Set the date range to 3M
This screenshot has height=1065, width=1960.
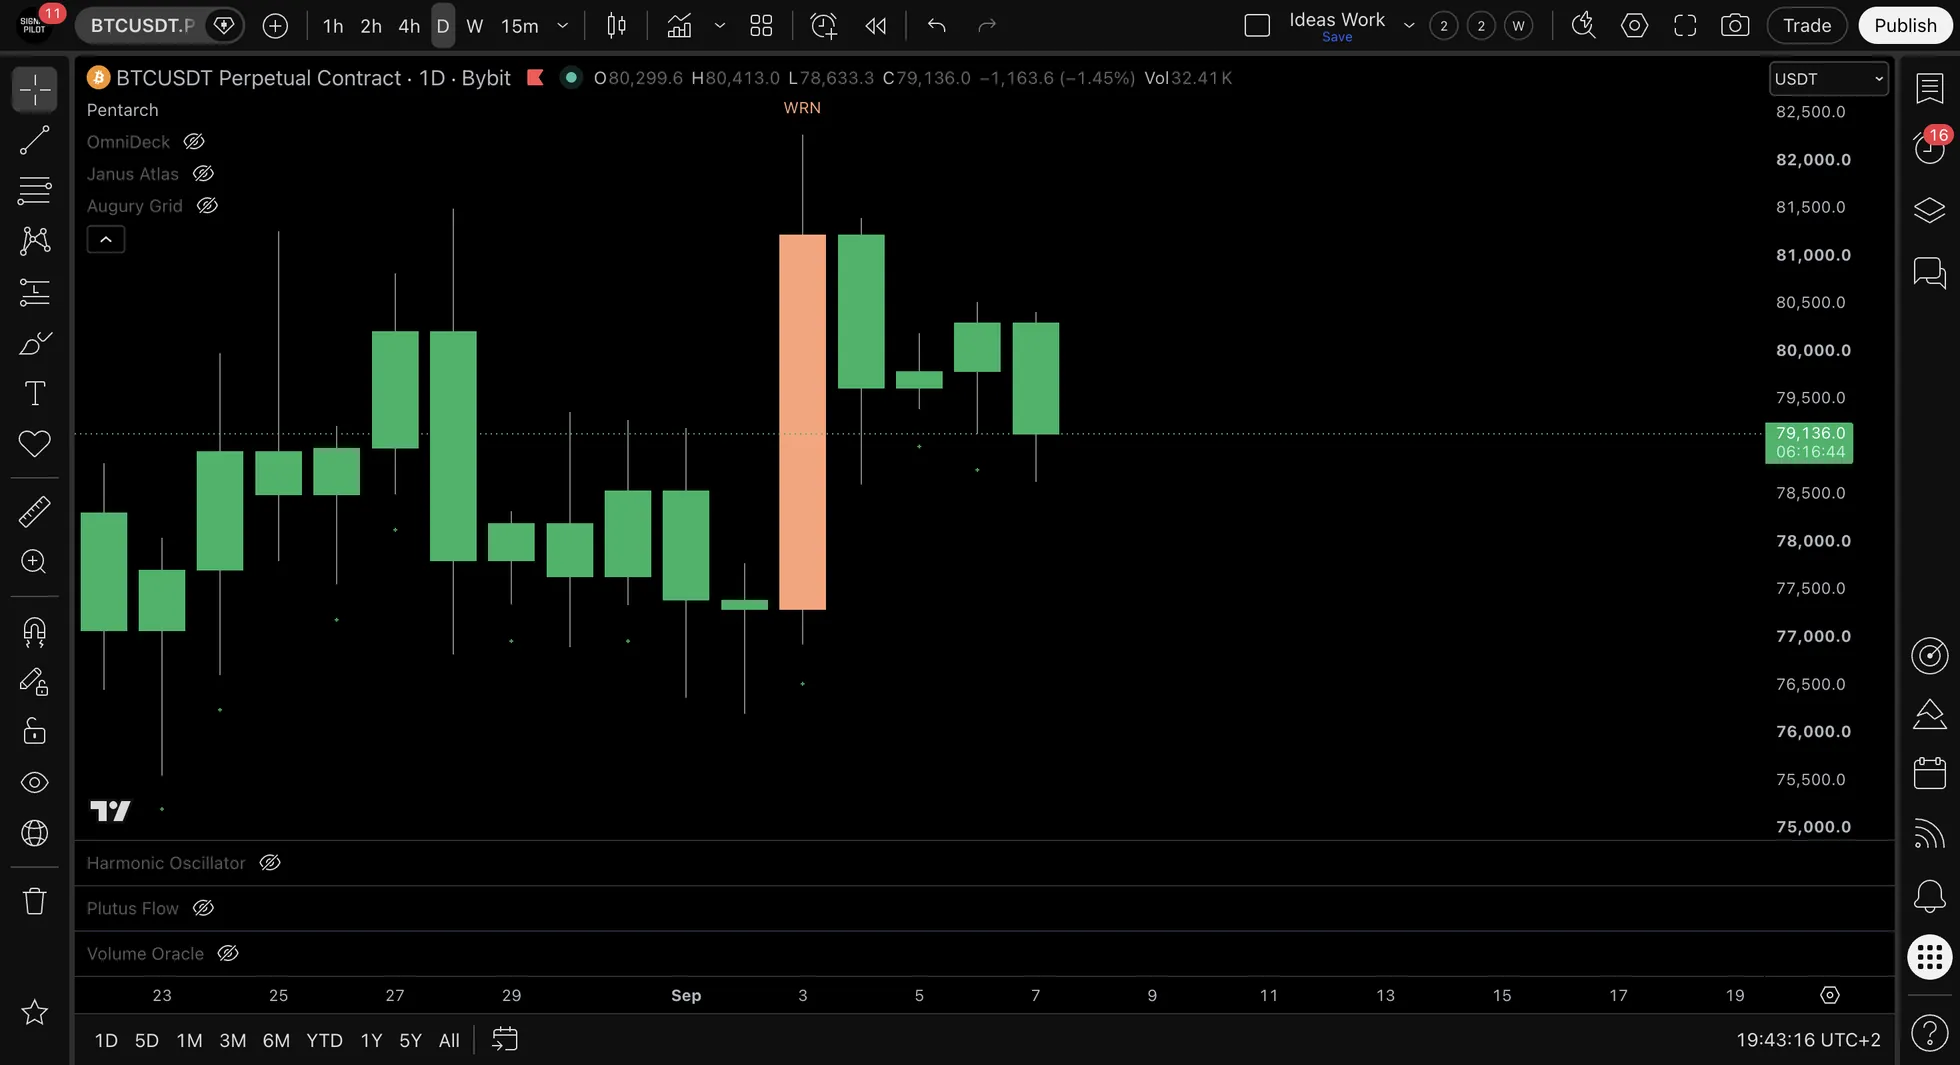[233, 1041]
